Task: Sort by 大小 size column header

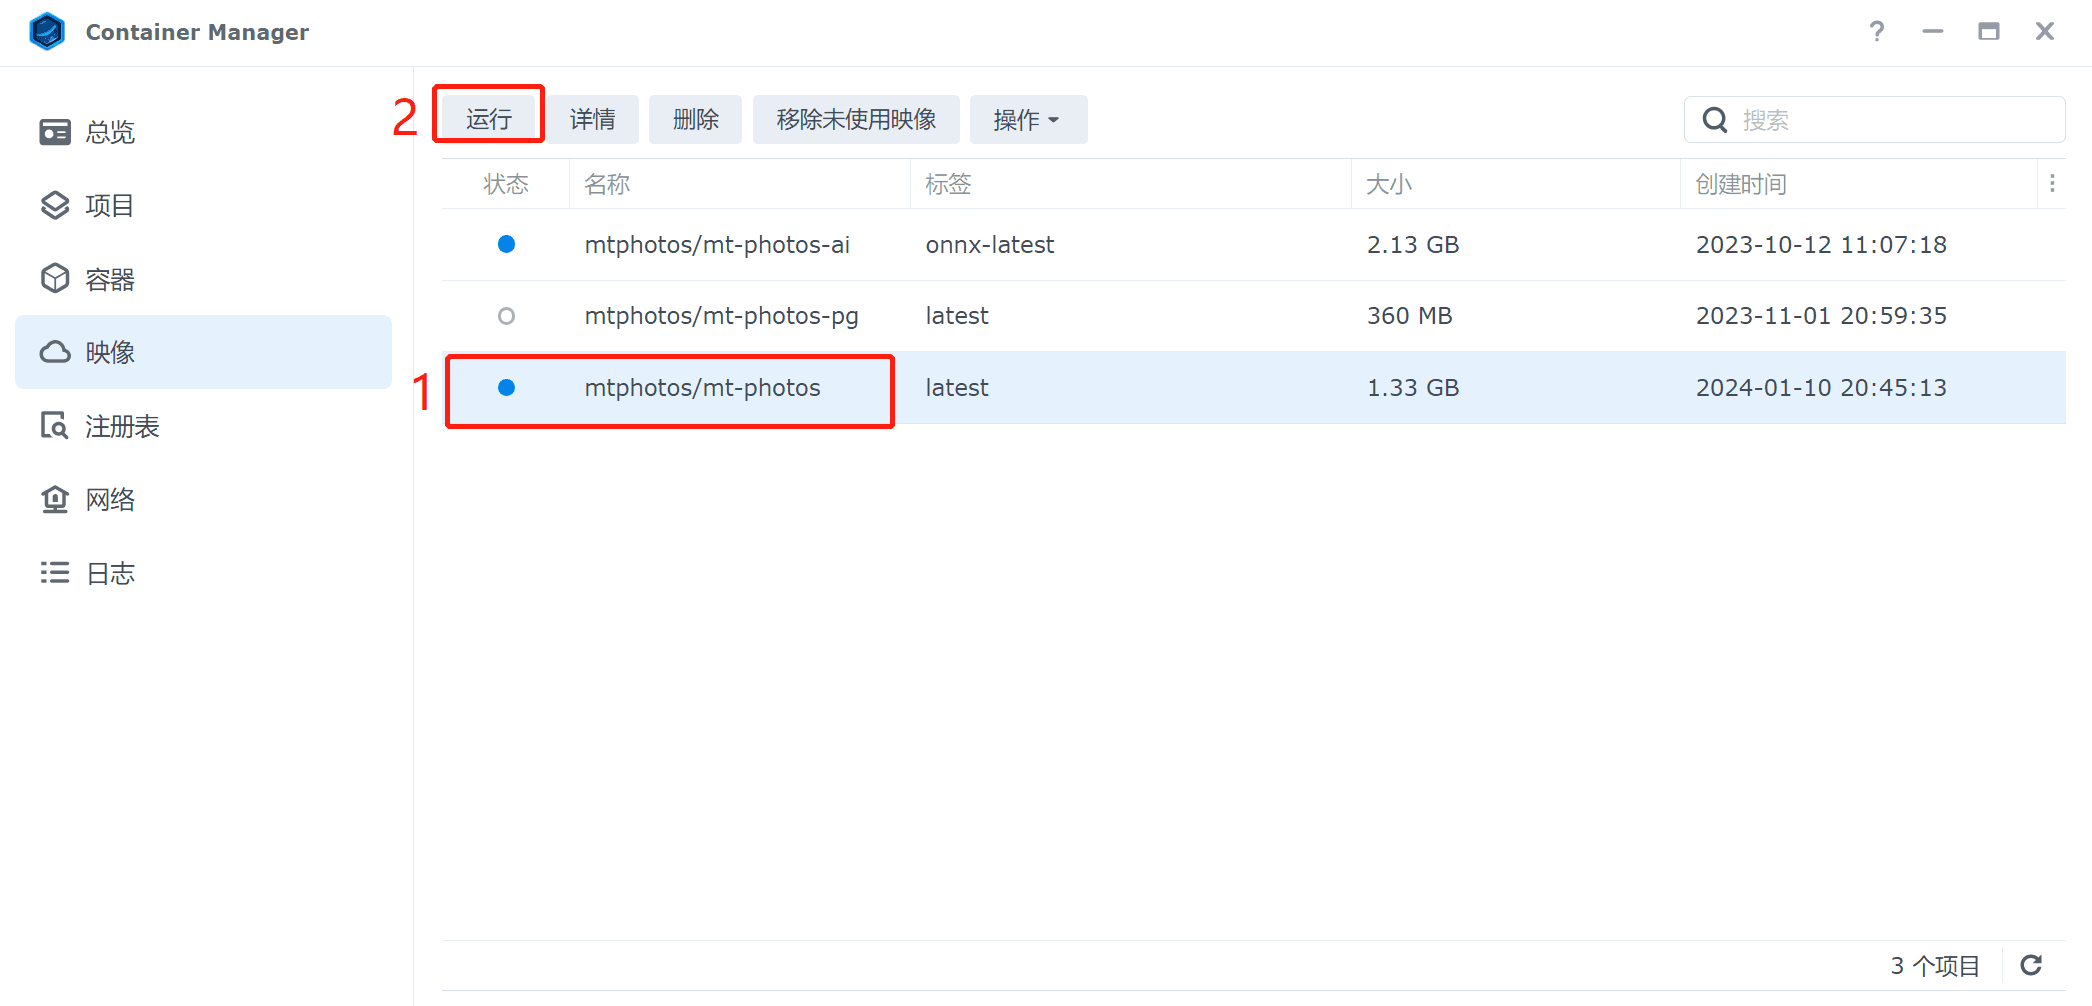Action: (1516, 184)
